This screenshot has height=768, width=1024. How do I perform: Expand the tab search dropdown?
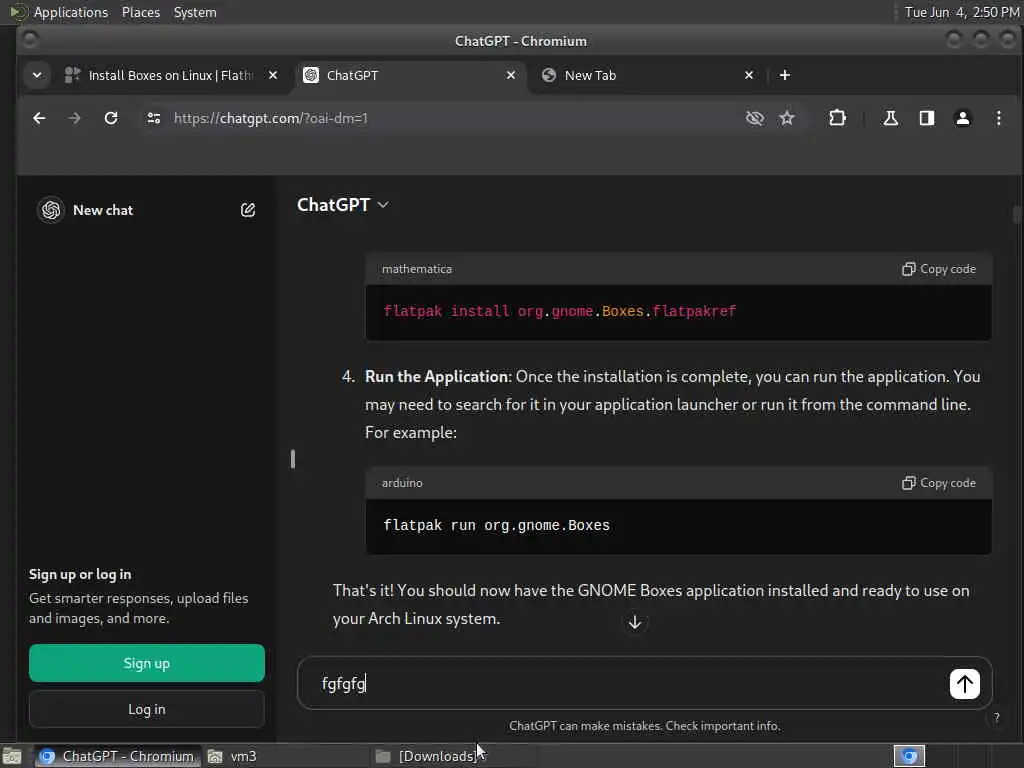[37, 75]
